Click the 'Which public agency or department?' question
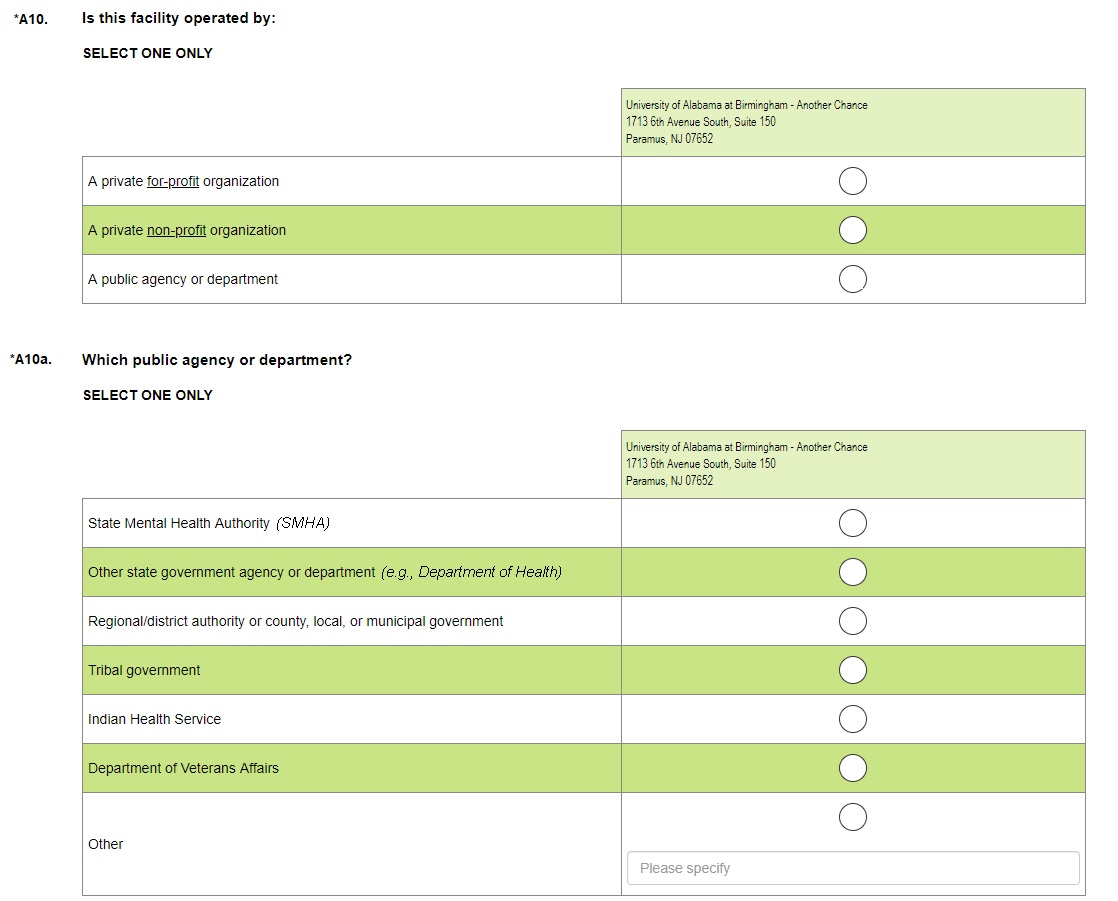Viewport: 1118px width, 901px height. pos(217,360)
